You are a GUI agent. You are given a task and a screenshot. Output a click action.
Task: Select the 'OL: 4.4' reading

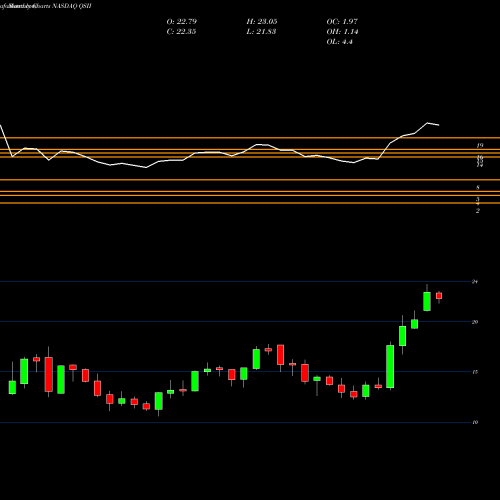pyautogui.click(x=339, y=42)
